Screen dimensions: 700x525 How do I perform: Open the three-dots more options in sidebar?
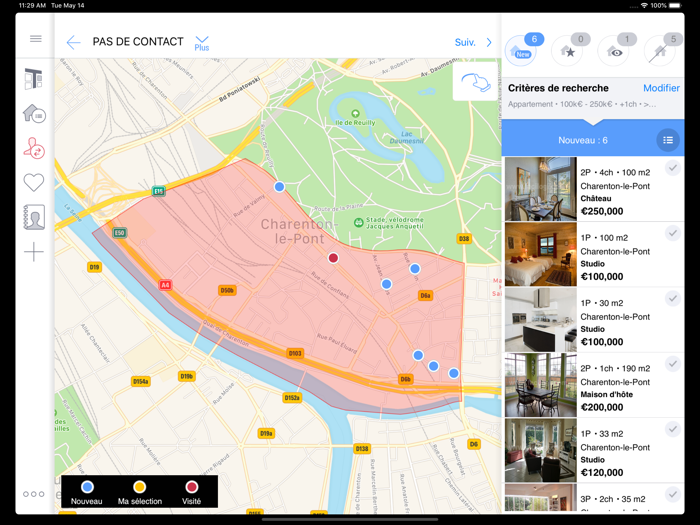34,494
